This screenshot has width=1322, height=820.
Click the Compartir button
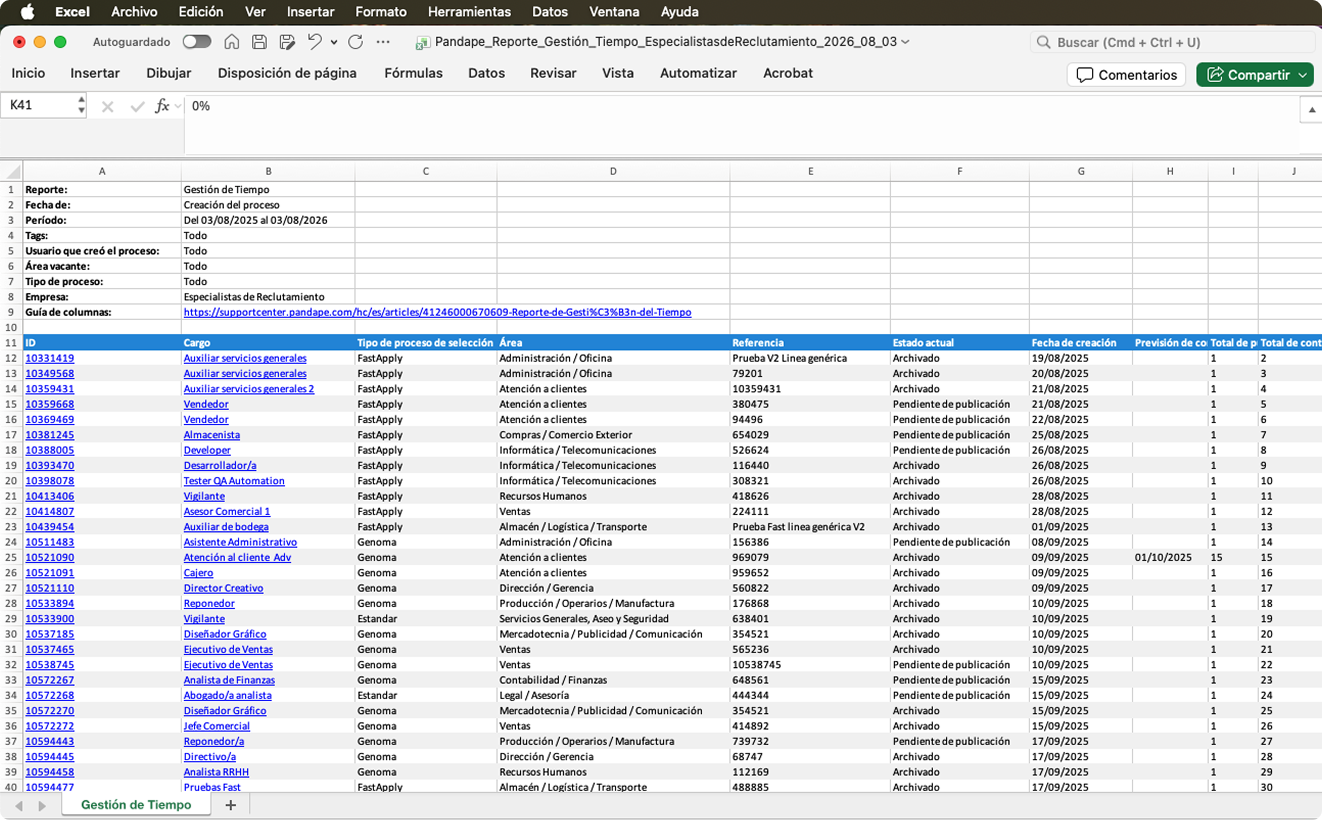pos(1248,75)
